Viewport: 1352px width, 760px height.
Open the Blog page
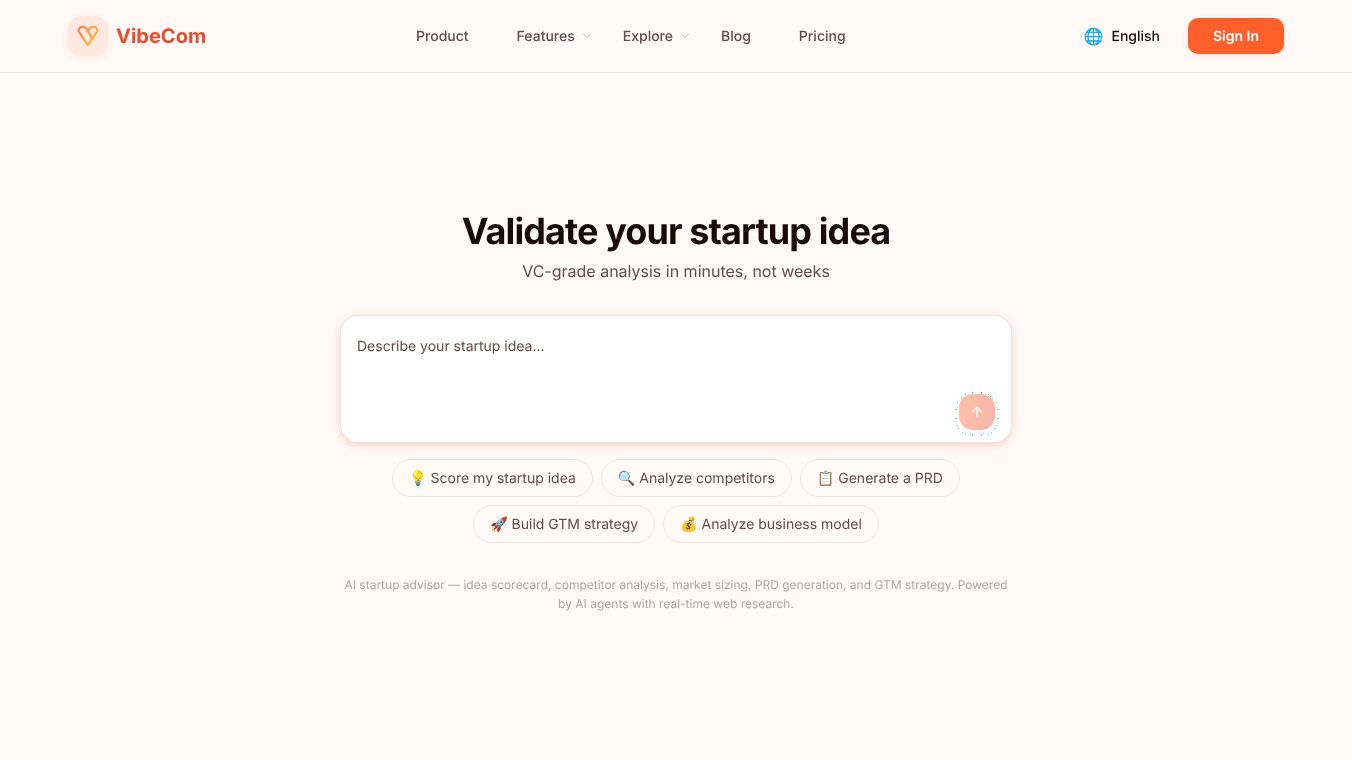[x=736, y=36]
